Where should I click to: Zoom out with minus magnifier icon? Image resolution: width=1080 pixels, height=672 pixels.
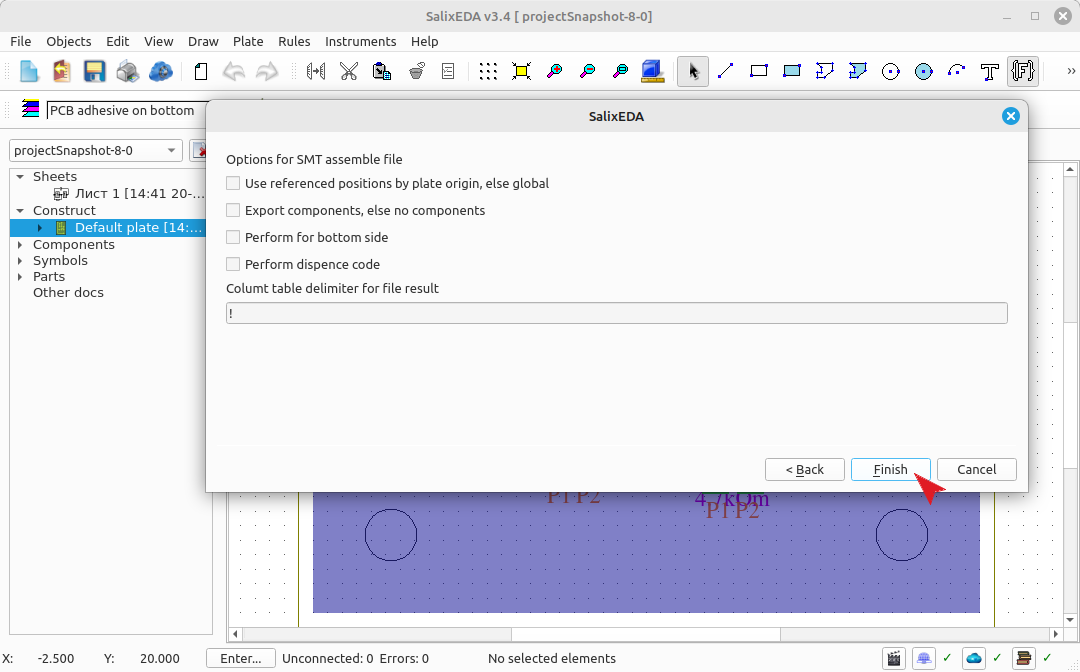click(x=588, y=71)
